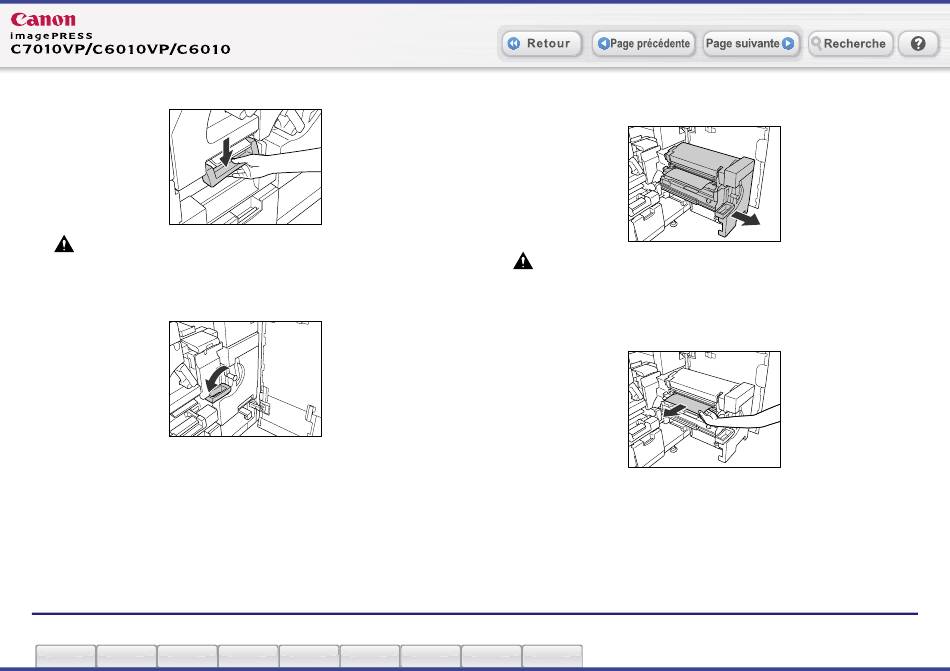Click the warning triangle under the toner illustration
The height and width of the screenshot is (671, 950).
point(64,244)
